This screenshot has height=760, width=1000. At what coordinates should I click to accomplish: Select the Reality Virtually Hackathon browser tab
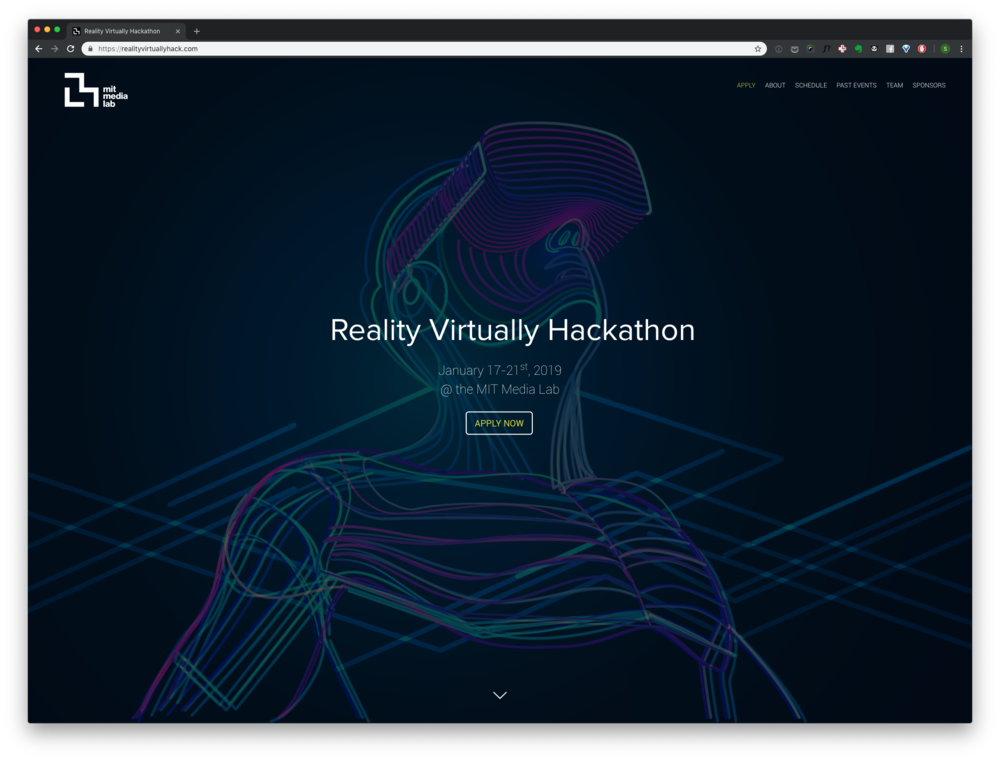pyautogui.click(x=125, y=30)
